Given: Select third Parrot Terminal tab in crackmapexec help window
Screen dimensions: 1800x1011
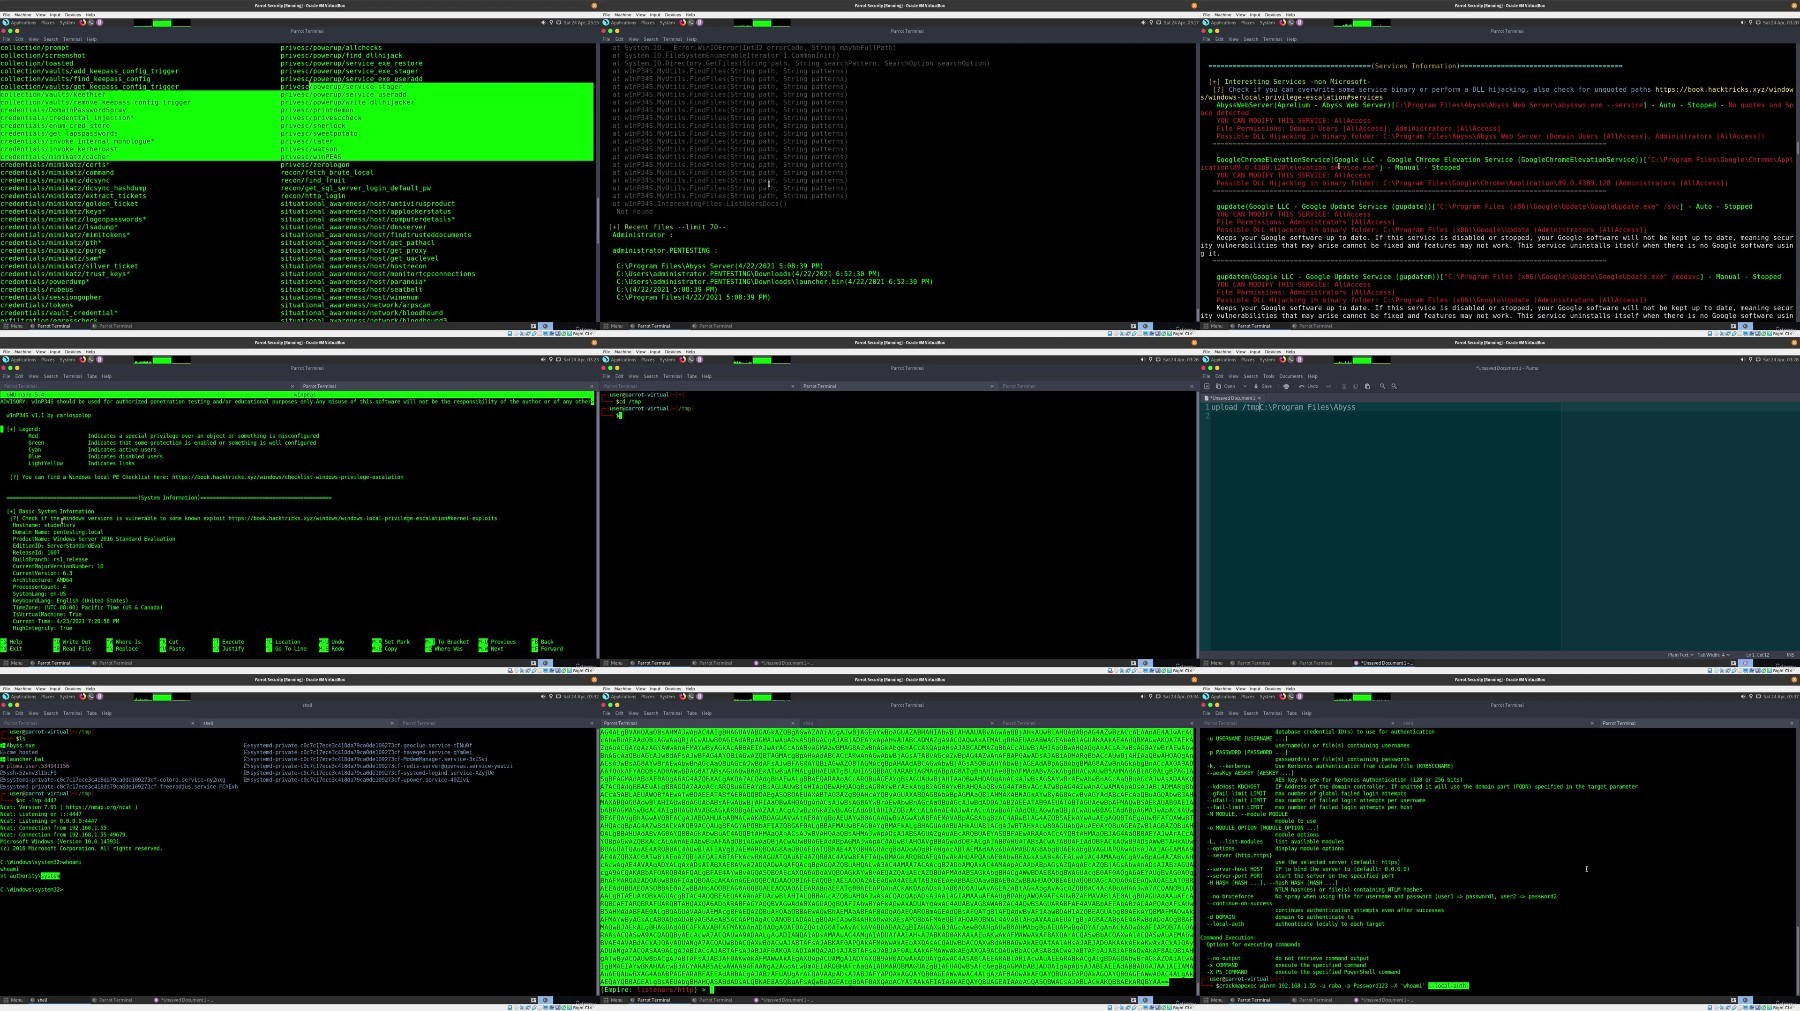Looking at the screenshot, I should coord(1698,723).
